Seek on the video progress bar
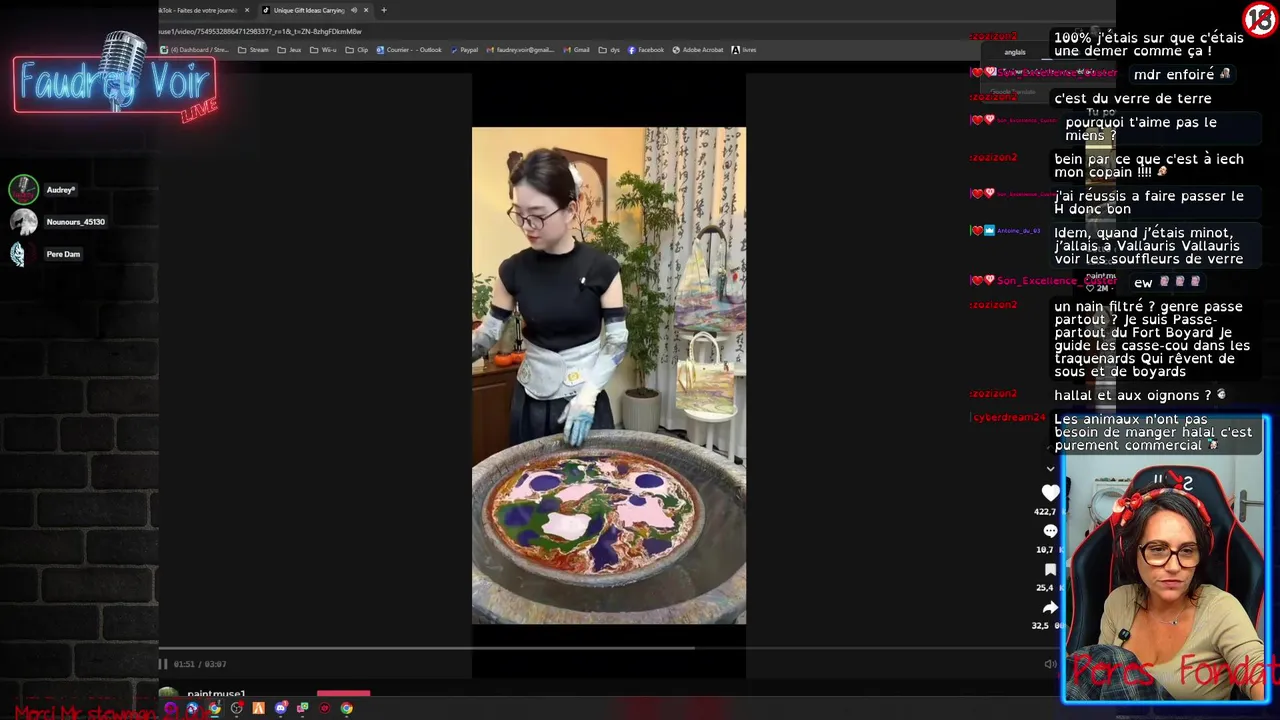 click(608, 648)
